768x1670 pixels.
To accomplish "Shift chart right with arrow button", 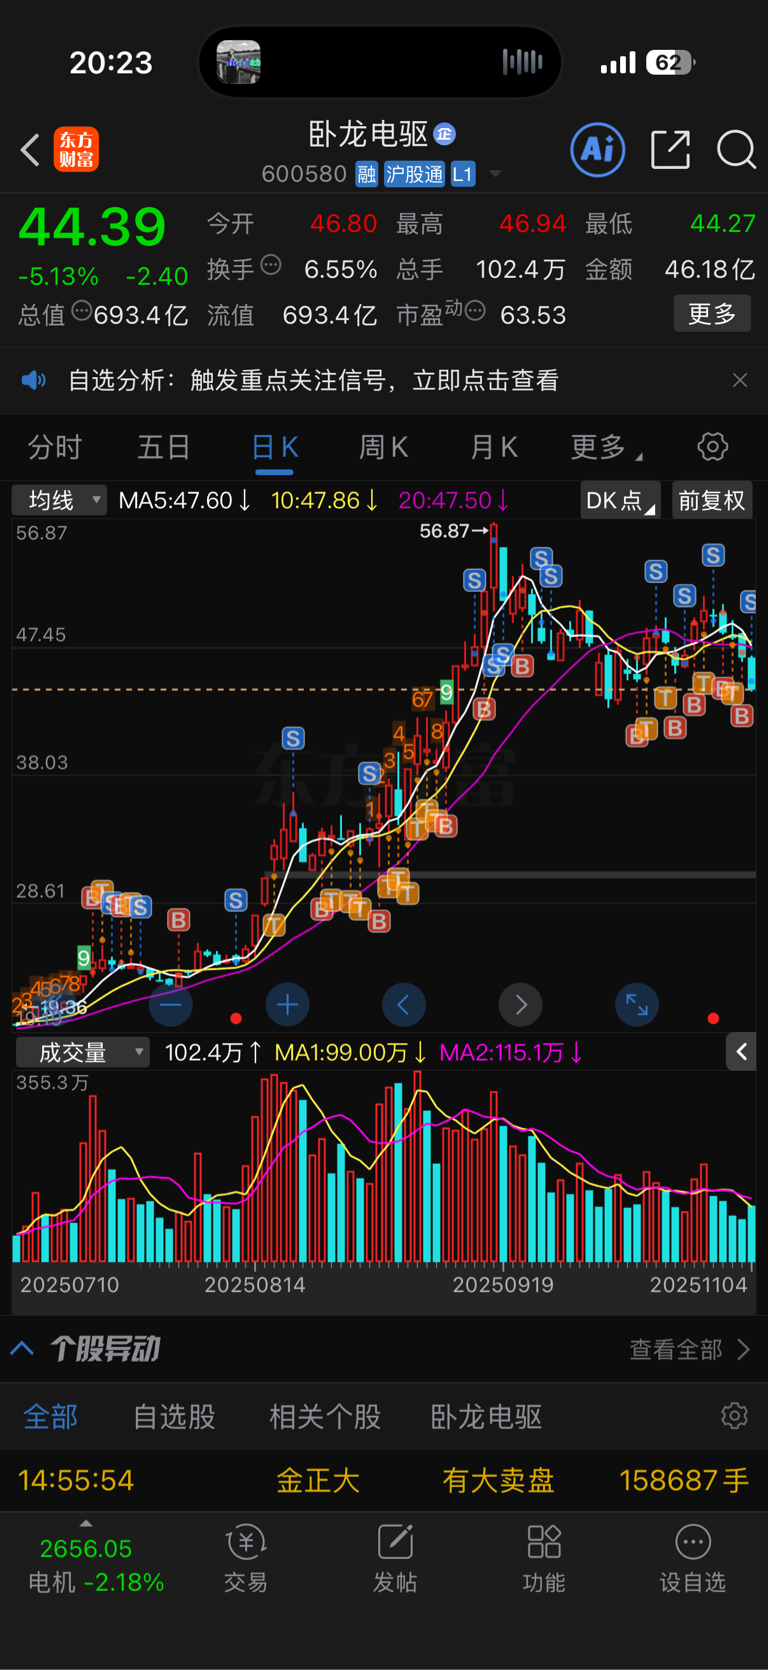I will point(520,1004).
